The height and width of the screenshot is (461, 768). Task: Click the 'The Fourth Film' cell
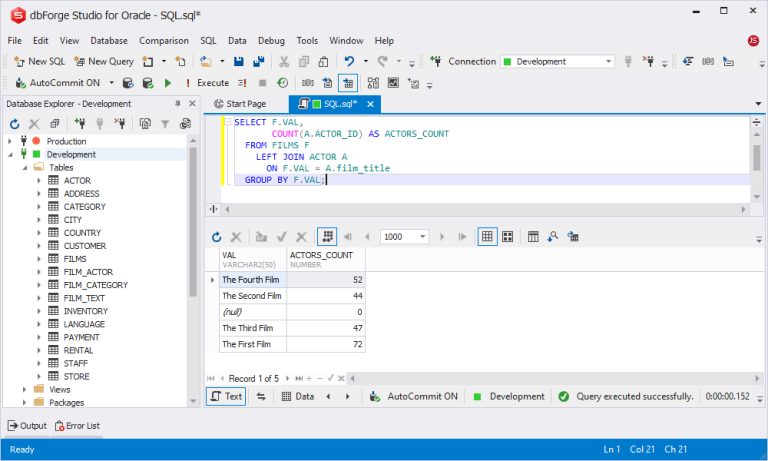[253, 280]
